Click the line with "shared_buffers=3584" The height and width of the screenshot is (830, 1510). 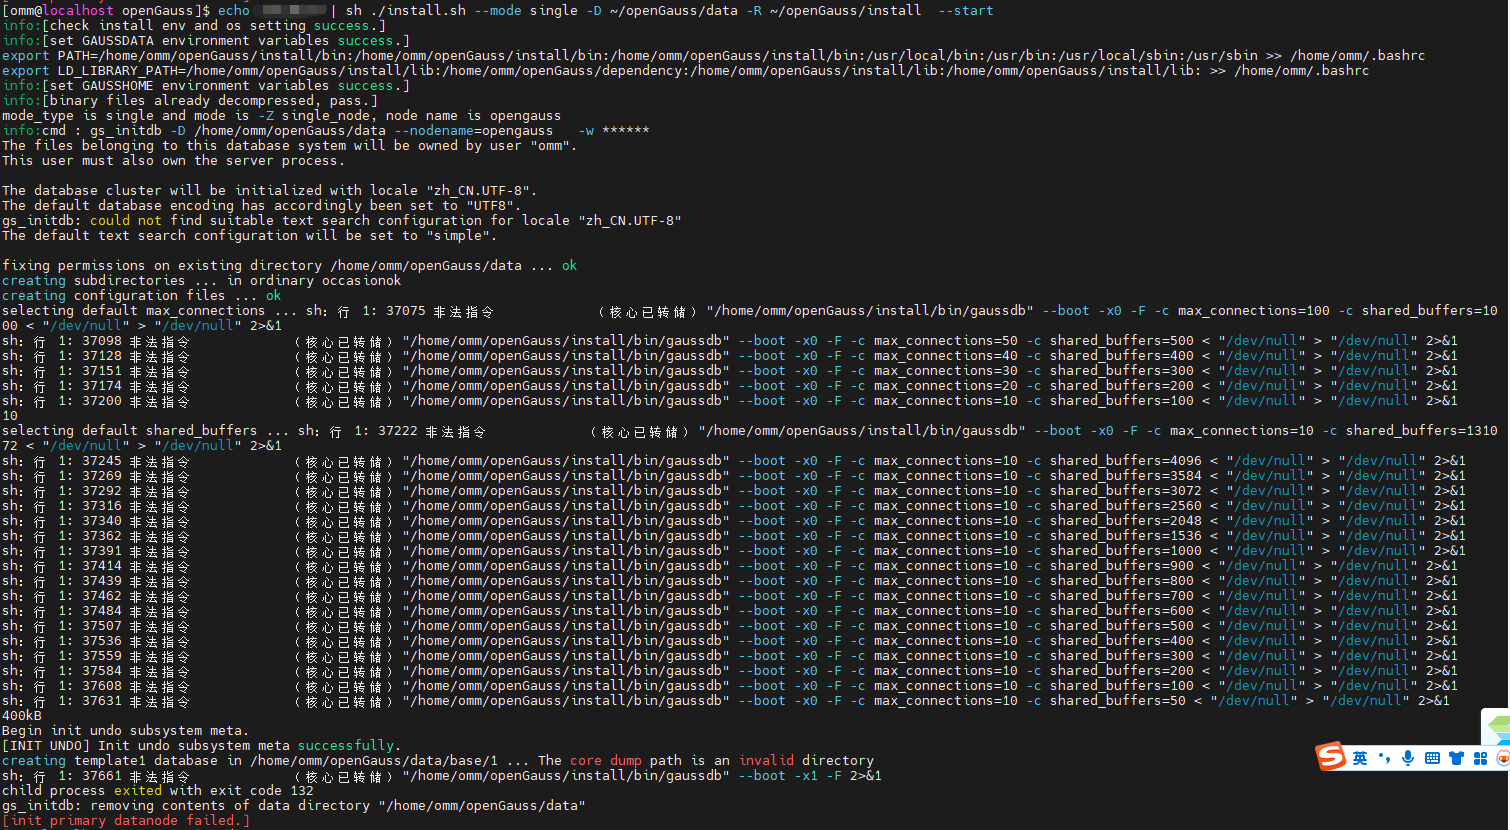pos(734,475)
